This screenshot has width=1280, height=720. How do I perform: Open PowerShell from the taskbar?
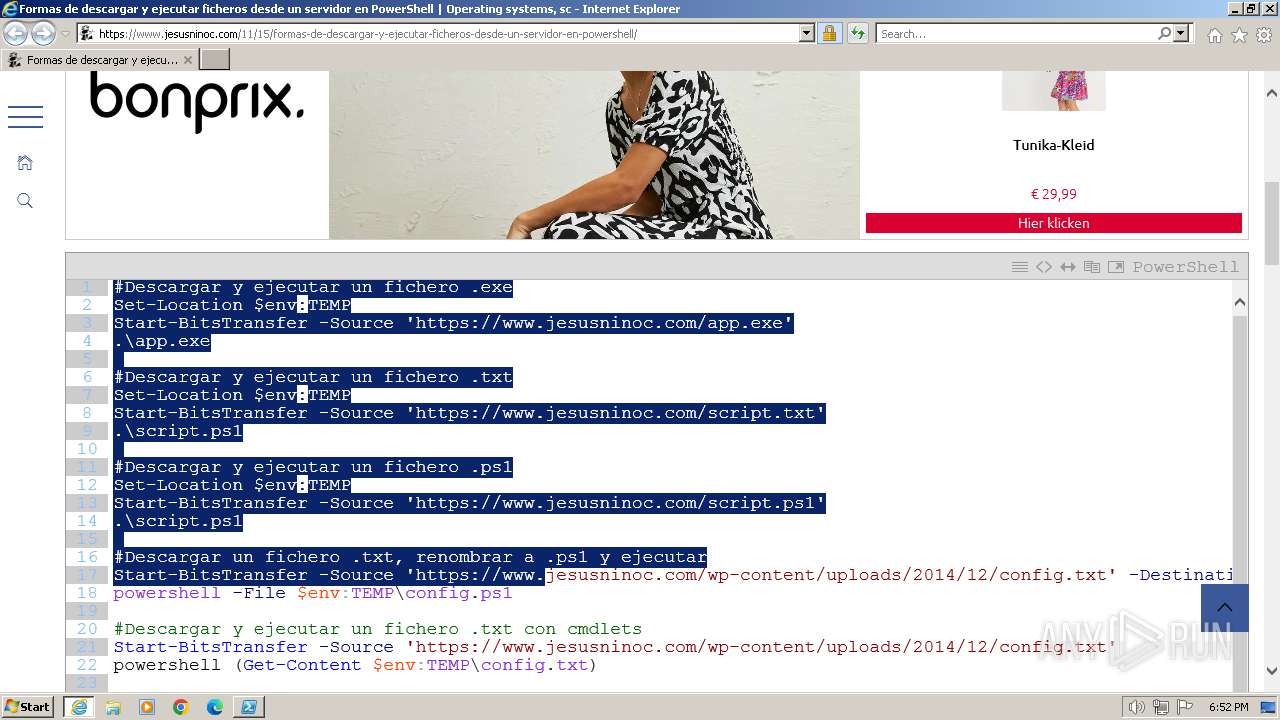pyautogui.click(x=248, y=707)
